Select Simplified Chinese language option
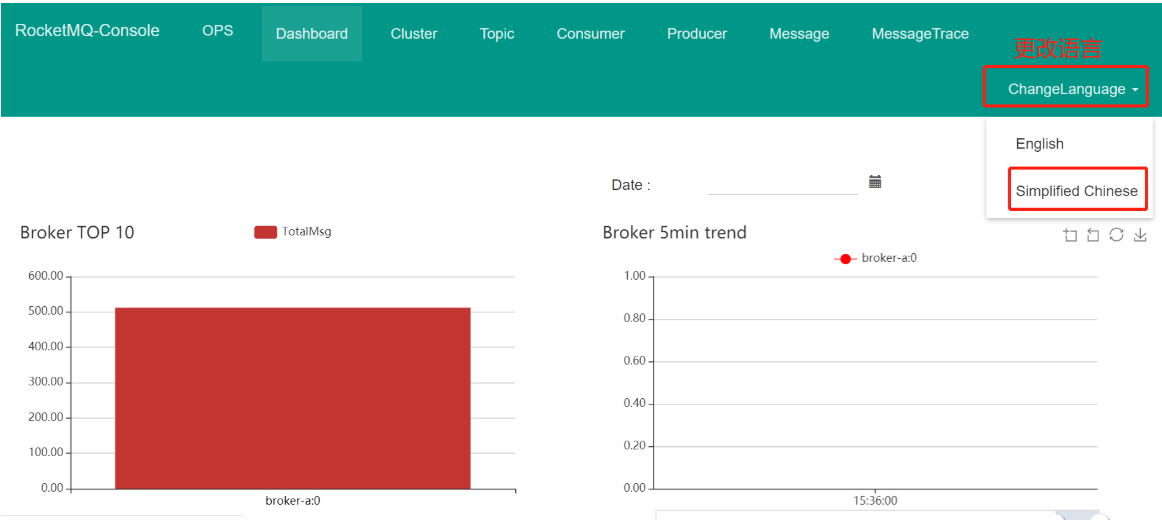This screenshot has width=1162, height=520. (x=1077, y=190)
